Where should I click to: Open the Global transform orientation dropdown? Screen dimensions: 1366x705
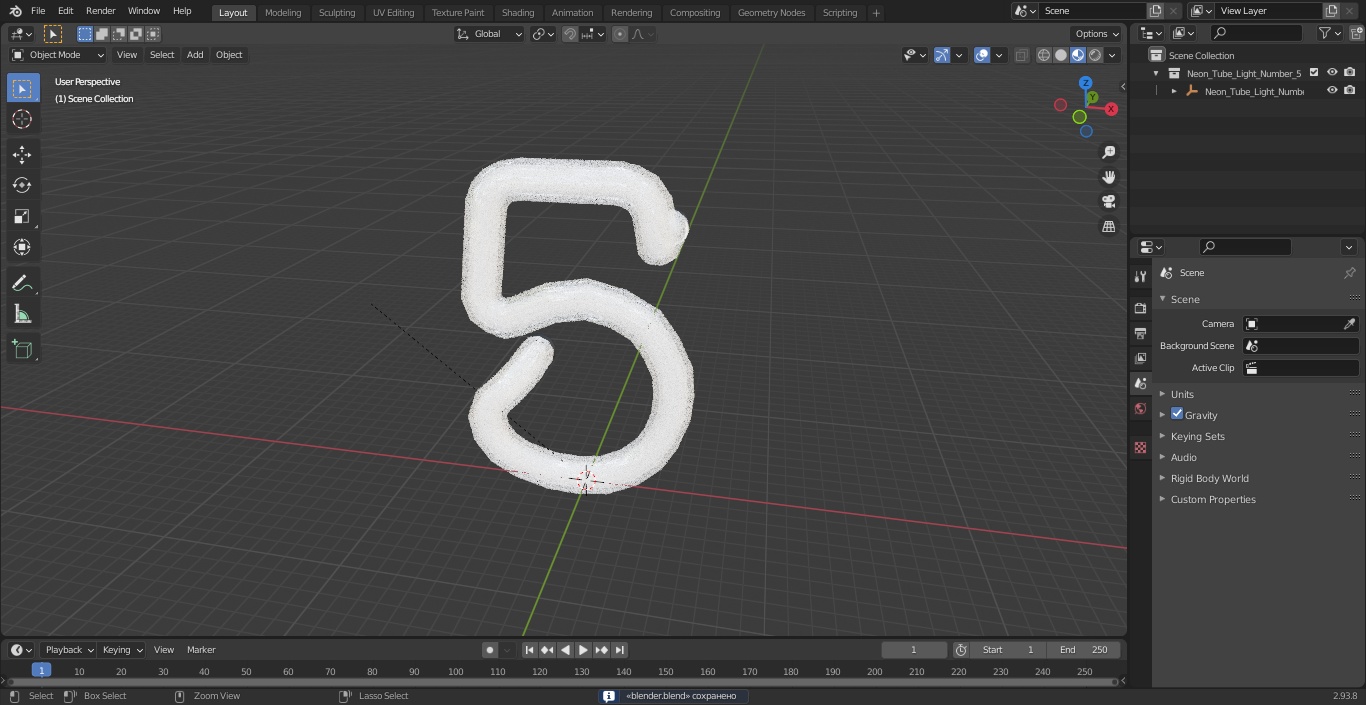coord(490,34)
